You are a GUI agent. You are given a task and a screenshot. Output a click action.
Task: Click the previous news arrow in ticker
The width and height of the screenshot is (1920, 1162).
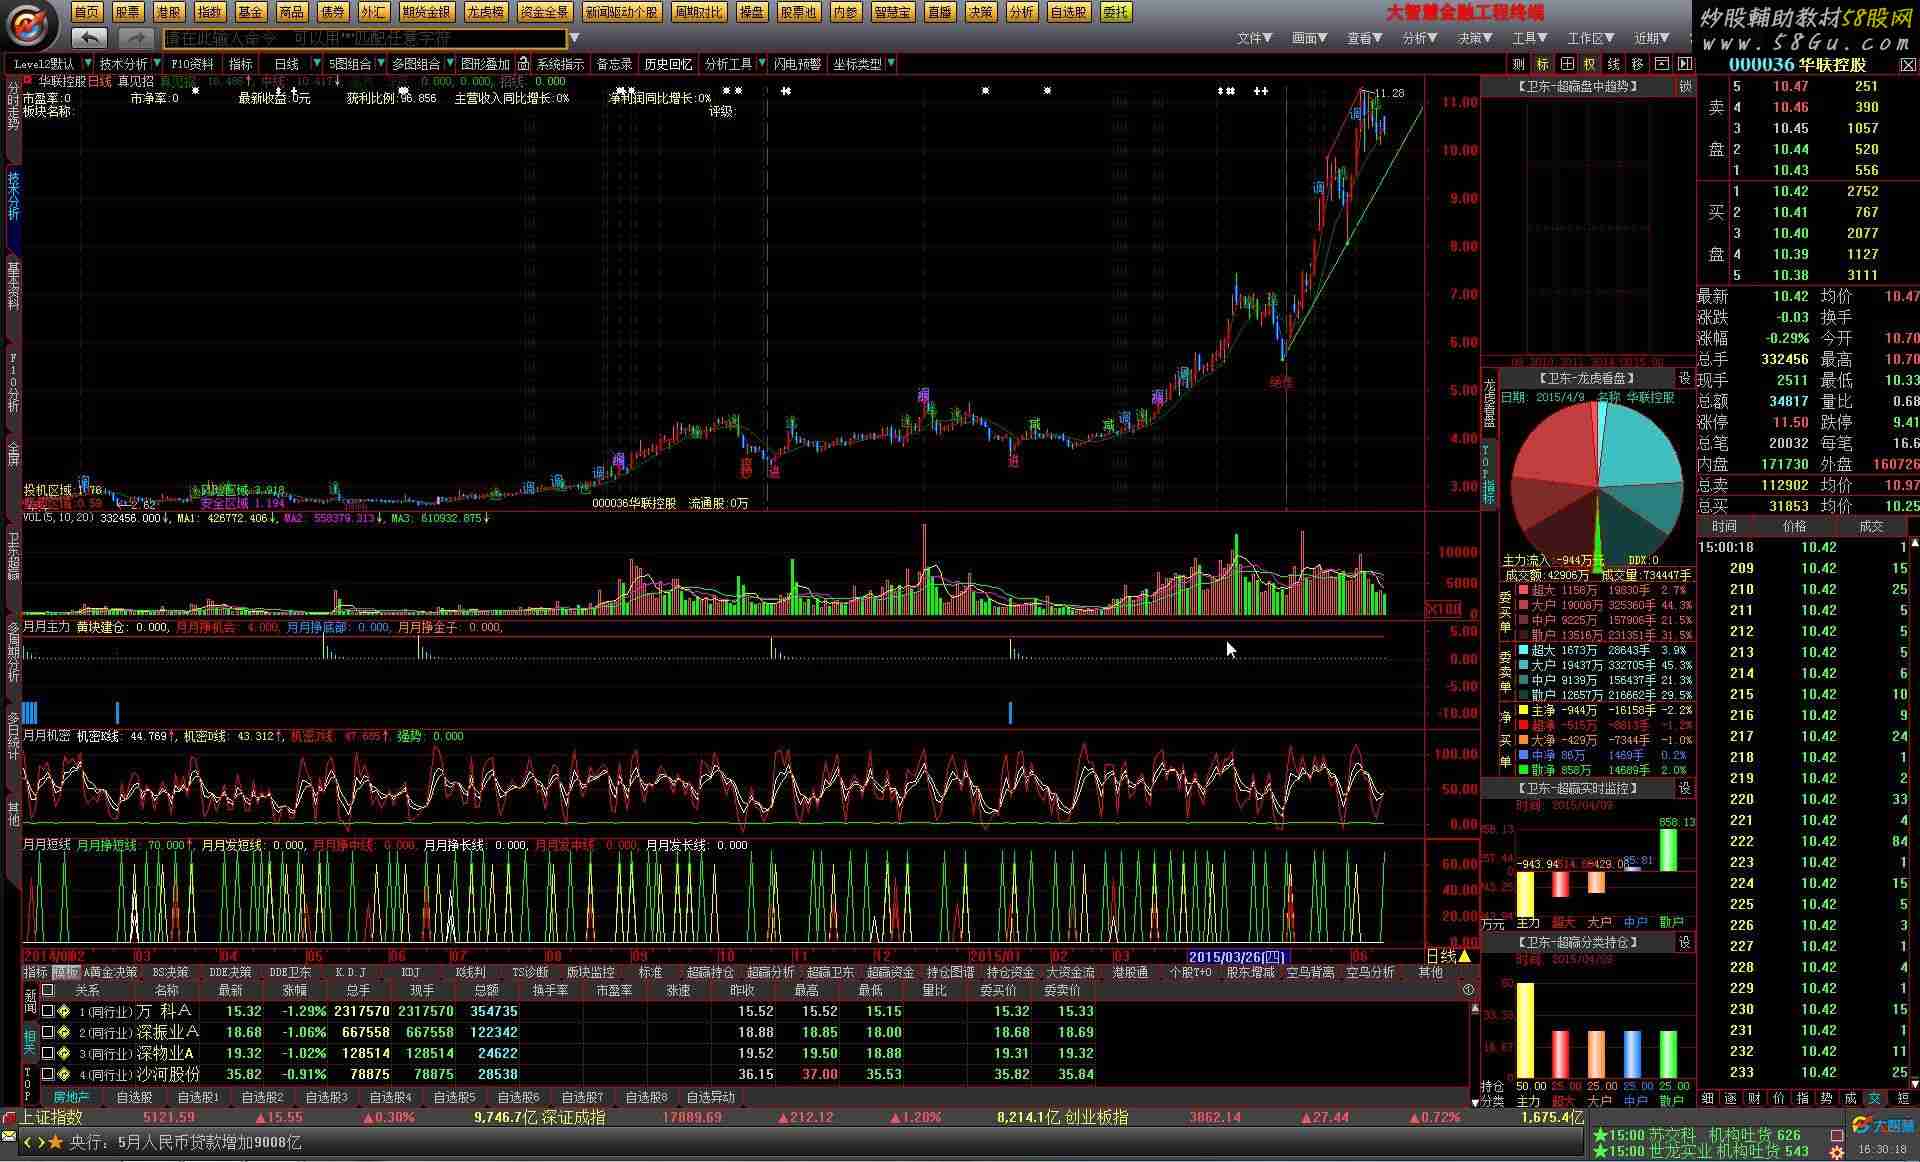[28, 1142]
